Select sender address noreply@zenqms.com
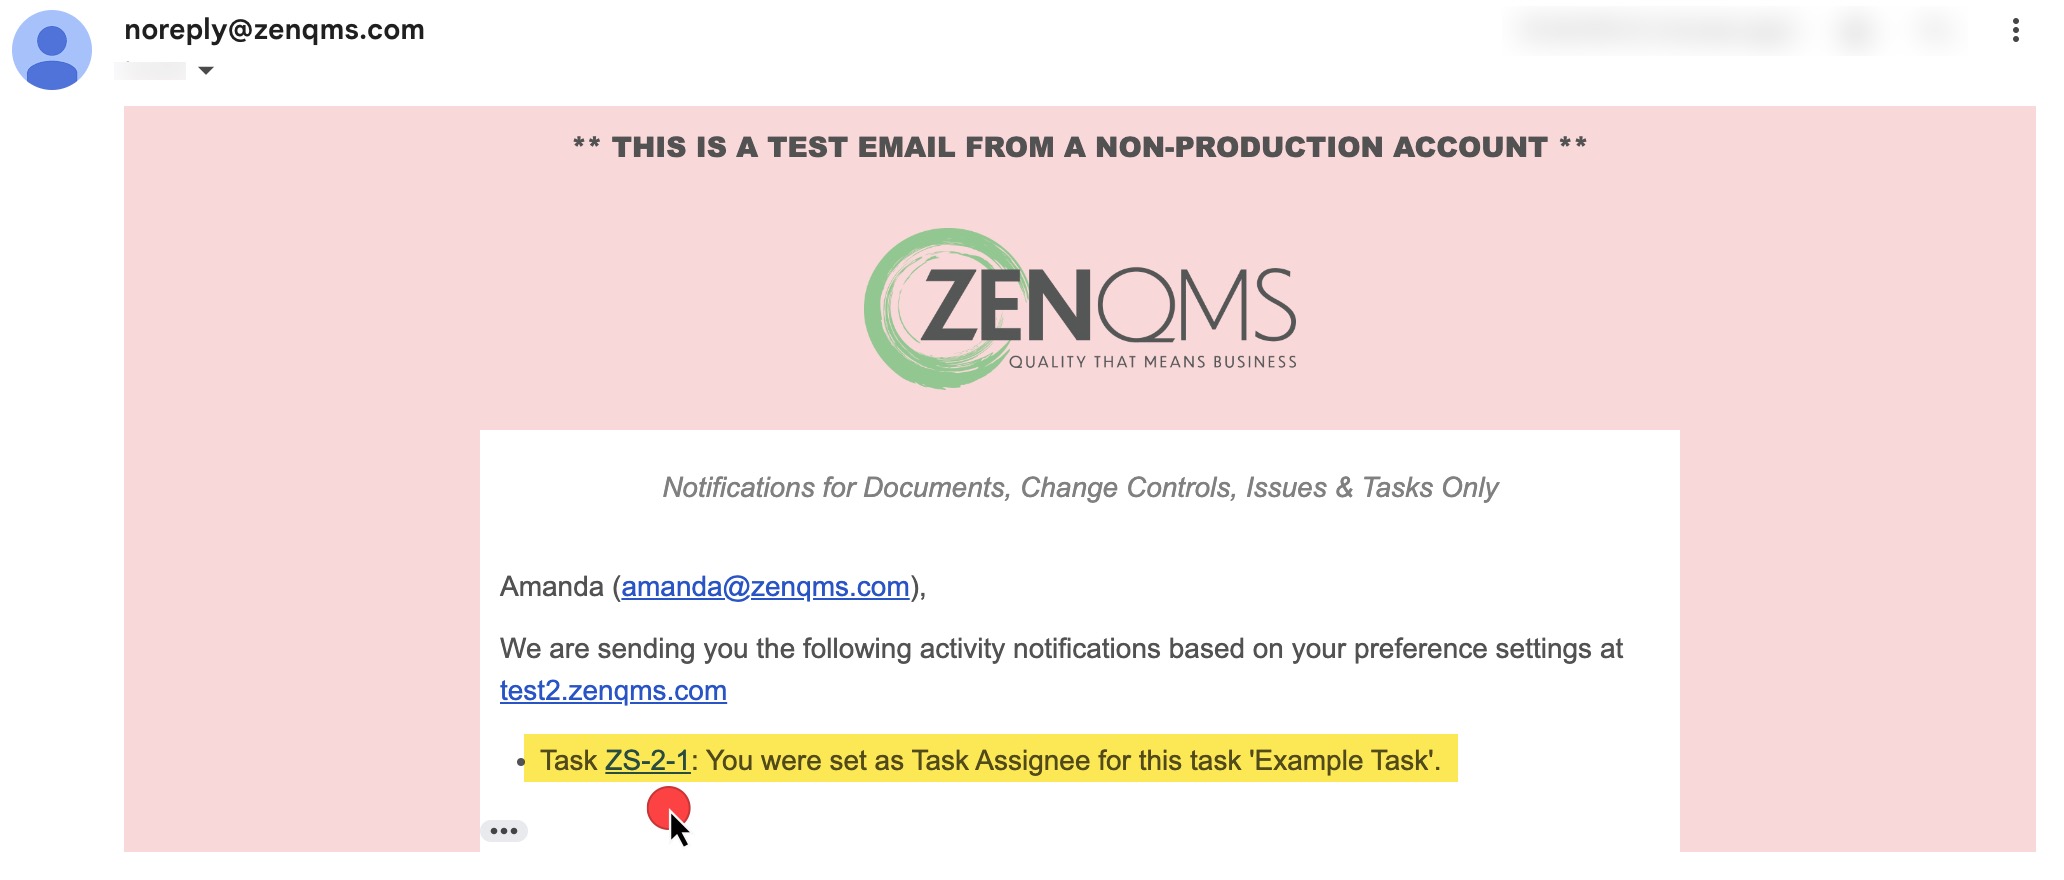 coord(274,30)
